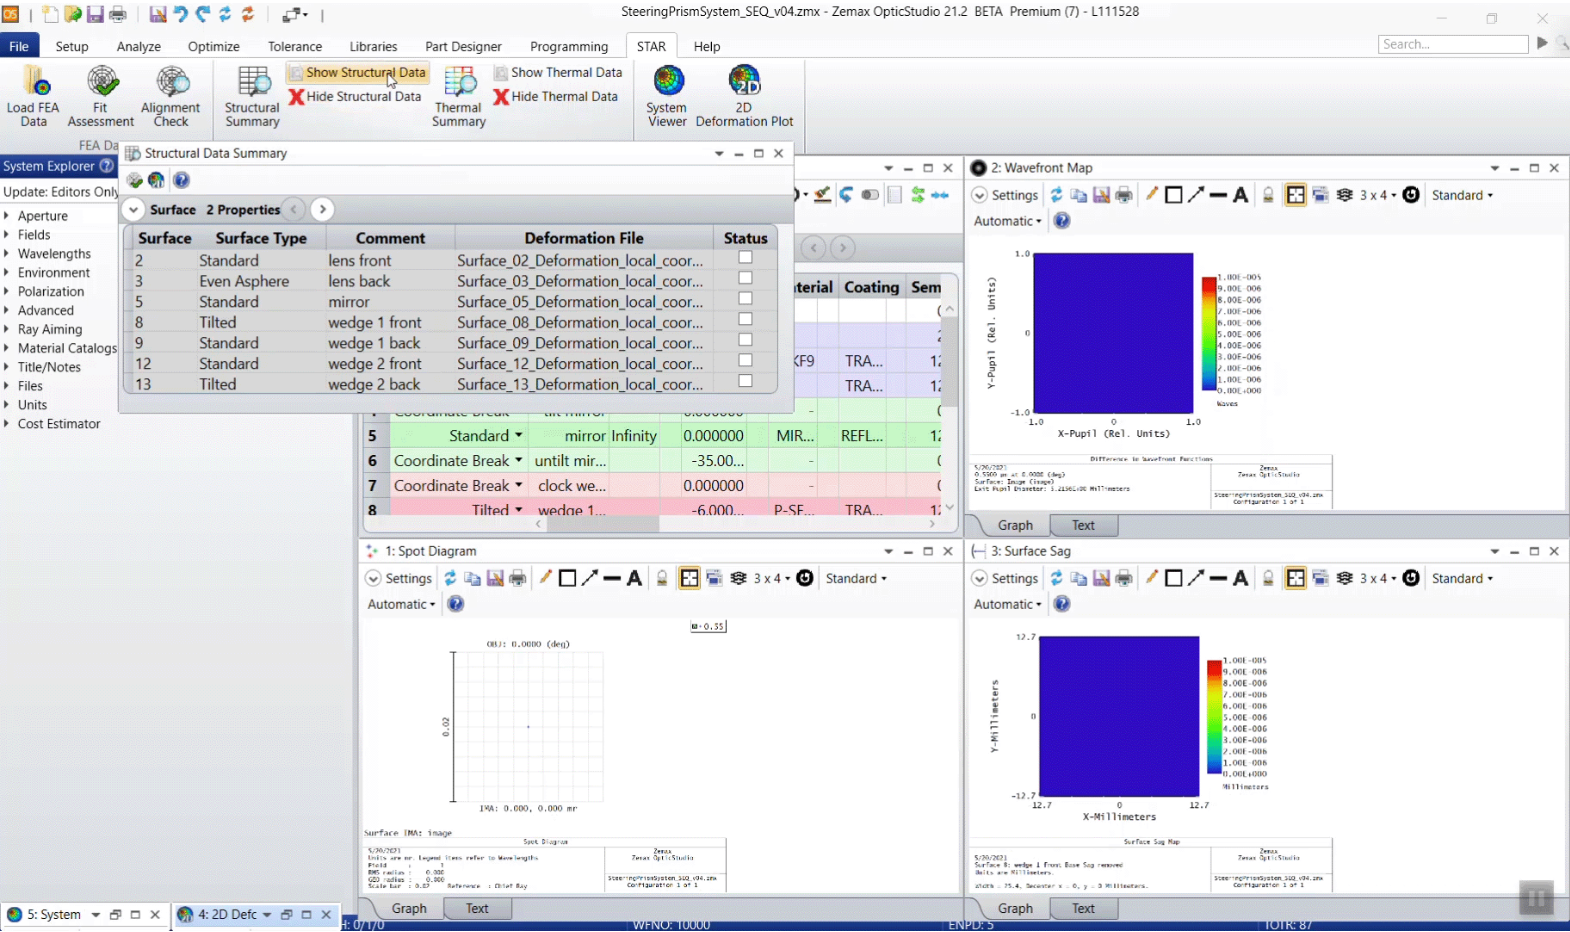Open the Tolerance ribbon tab
1570x932 pixels.
tap(295, 46)
